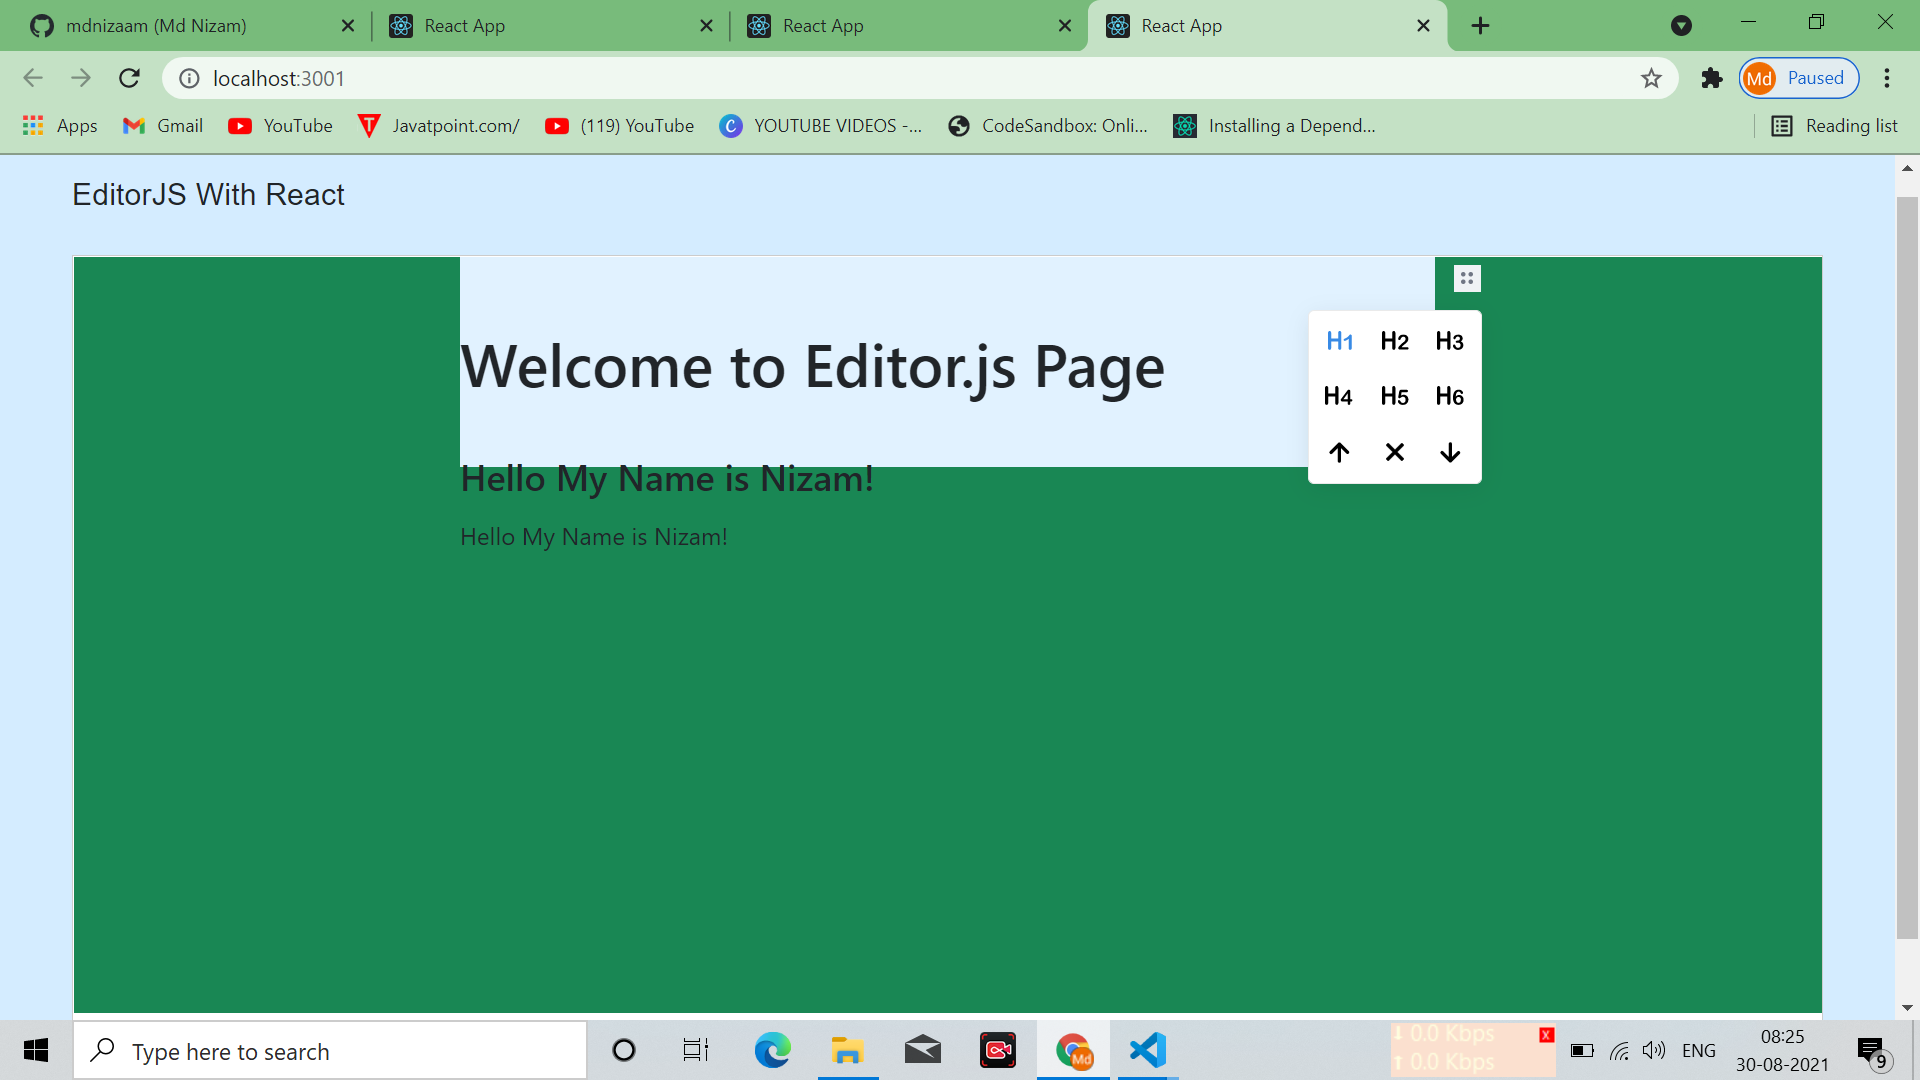
Task: Switch to the second React App tab
Action: tap(907, 26)
